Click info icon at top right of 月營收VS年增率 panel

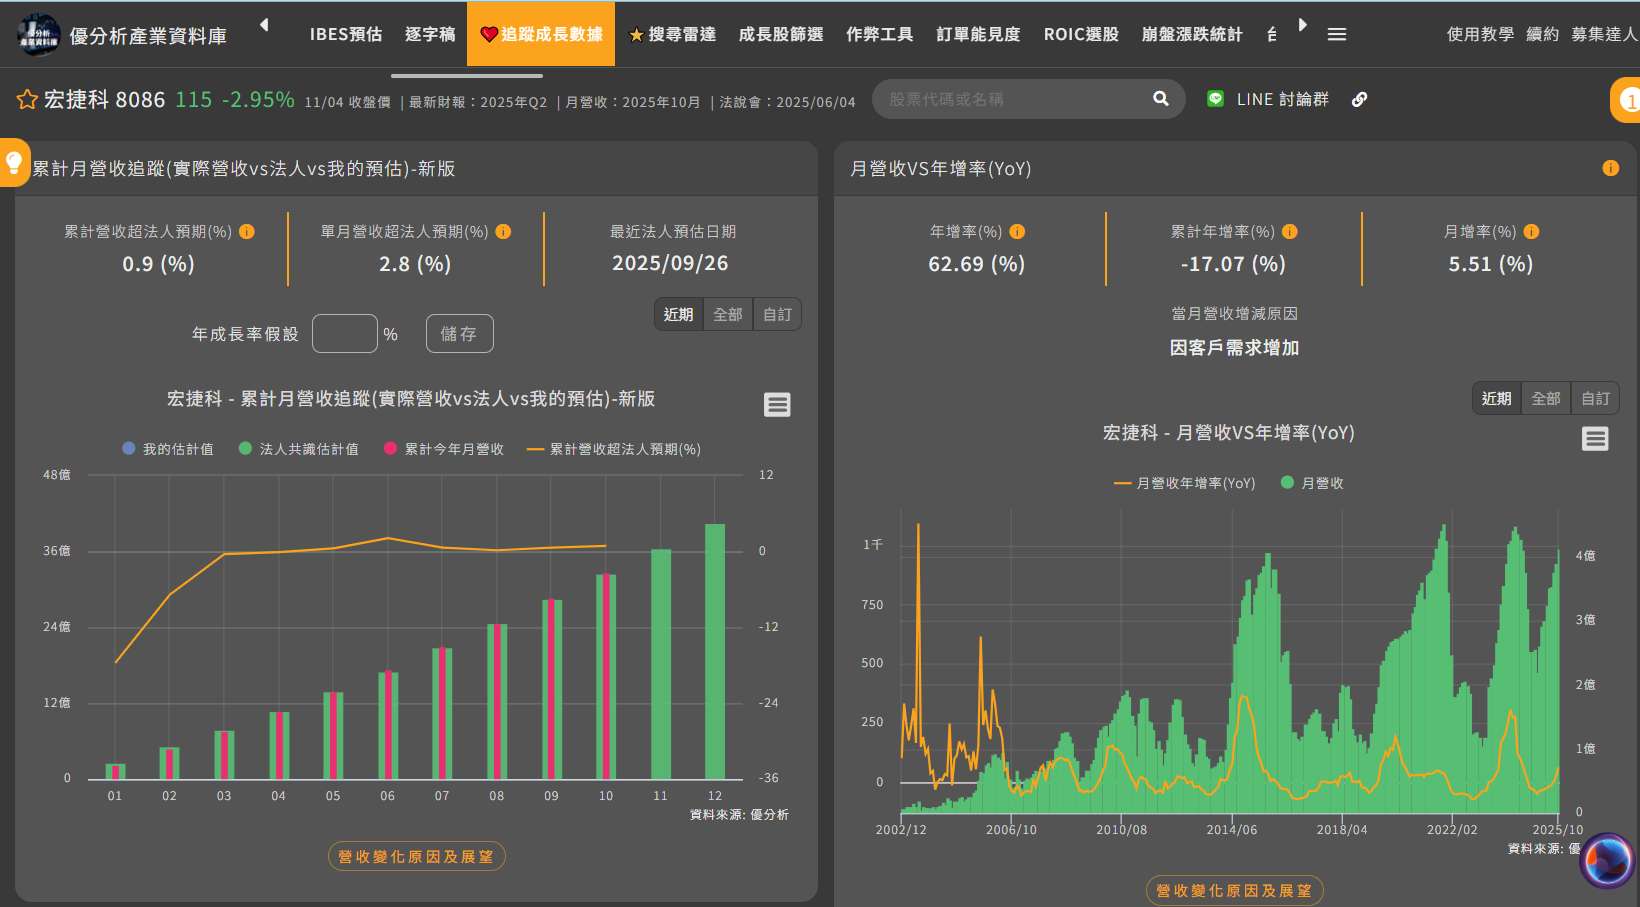(1610, 168)
